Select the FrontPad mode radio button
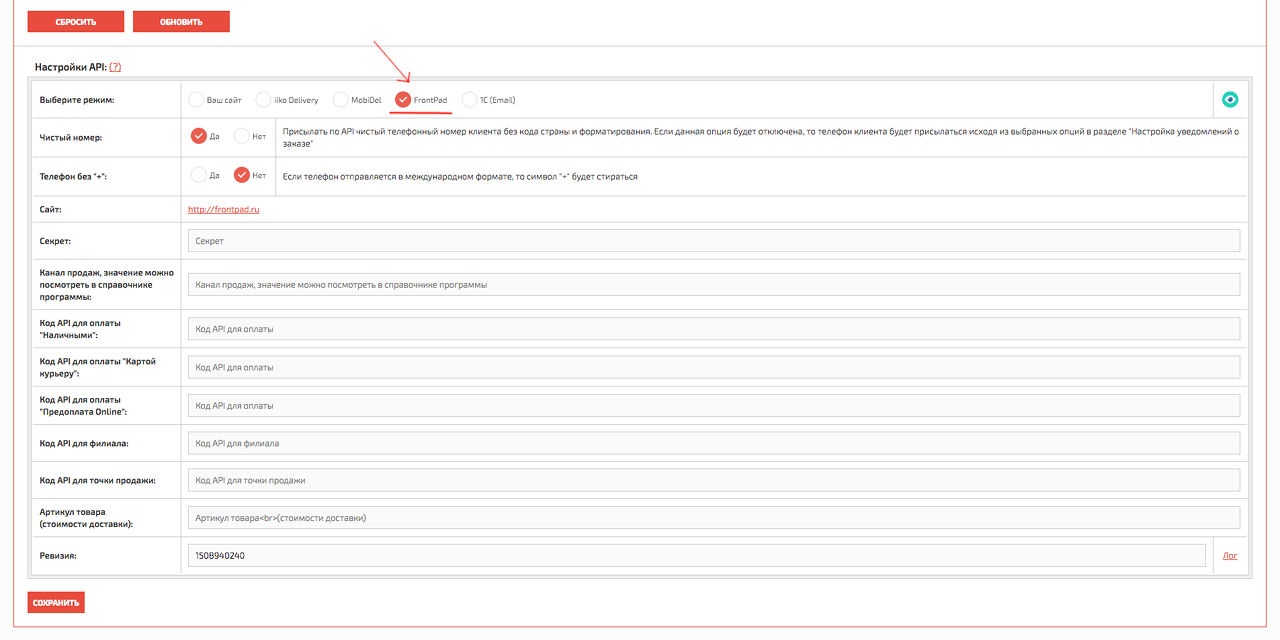 pyautogui.click(x=403, y=100)
